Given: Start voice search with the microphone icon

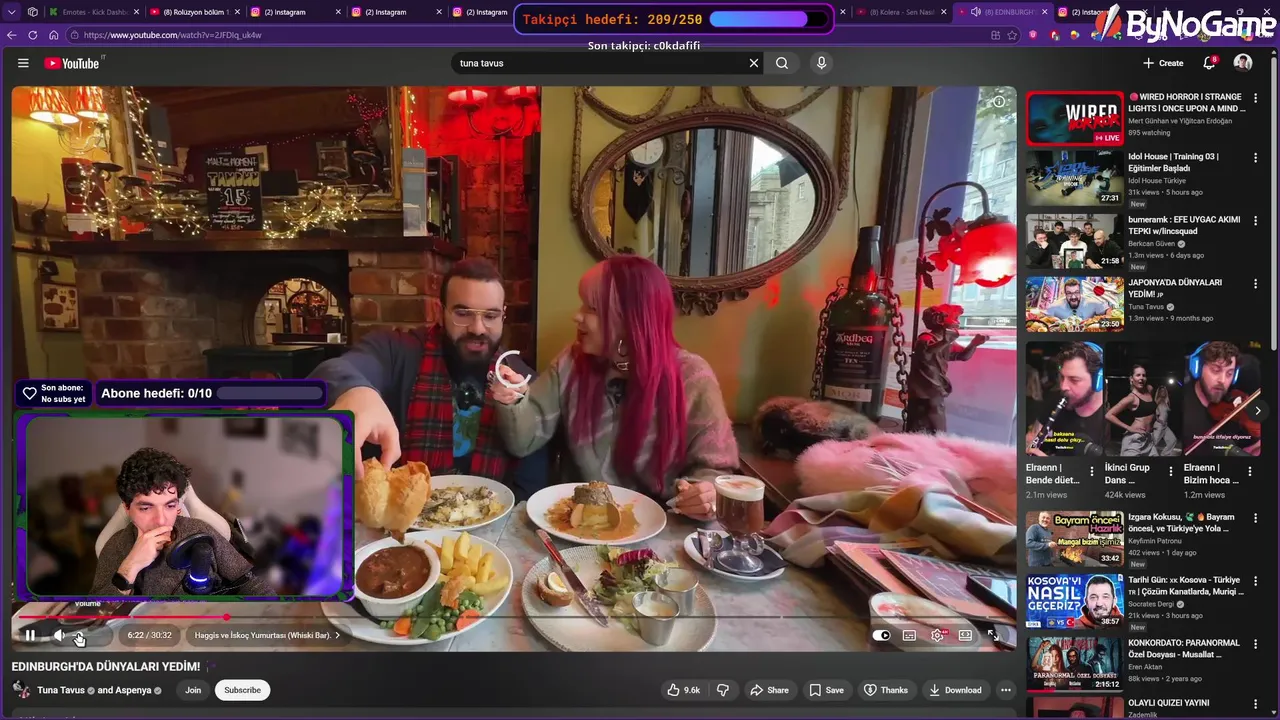Looking at the screenshot, I should tap(821, 63).
